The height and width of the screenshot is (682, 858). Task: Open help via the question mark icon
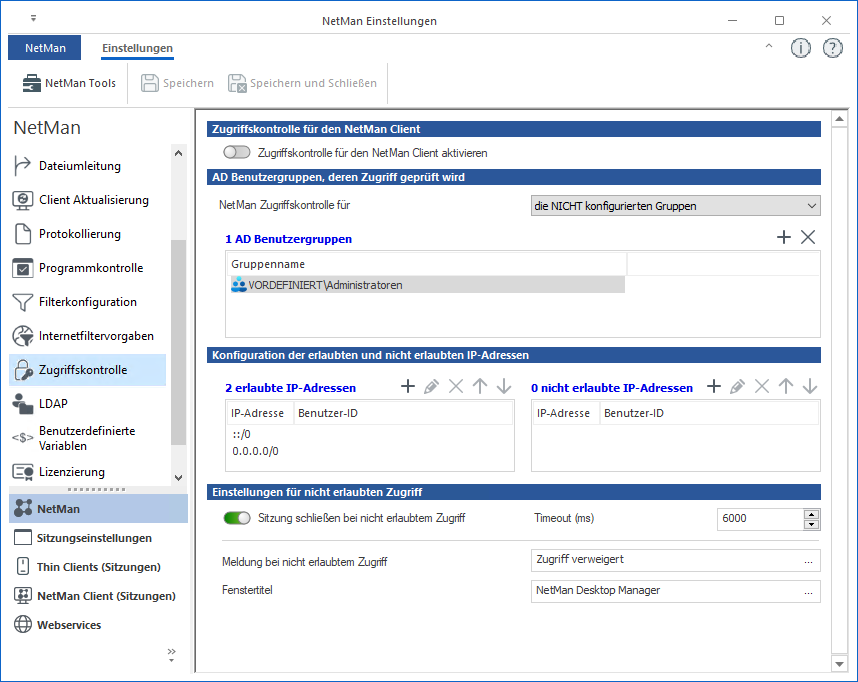pos(832,48)
